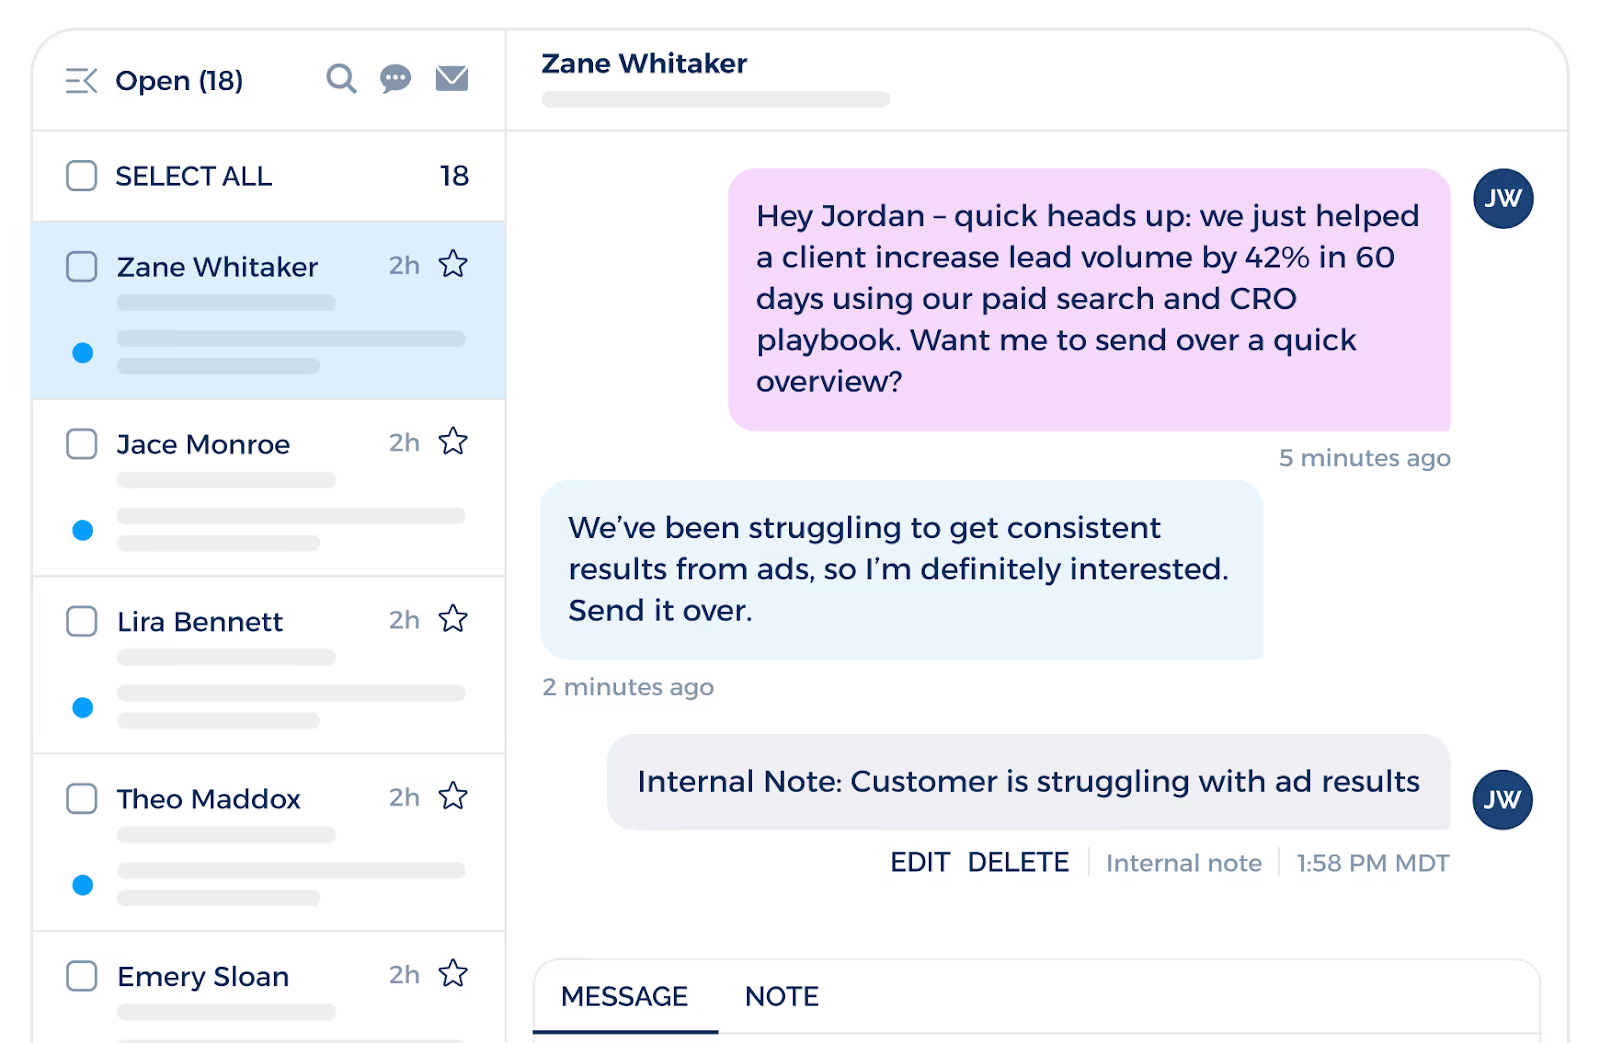Screen dimensions: 1600x1043
Task: Select the MESSAGE tab
Action: click(x=625, y=996)
